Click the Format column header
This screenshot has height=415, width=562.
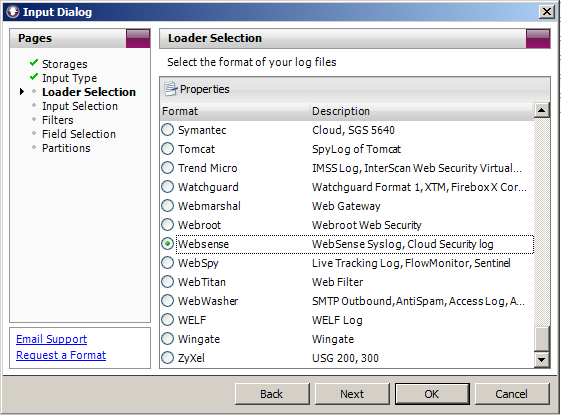point(235,111)
